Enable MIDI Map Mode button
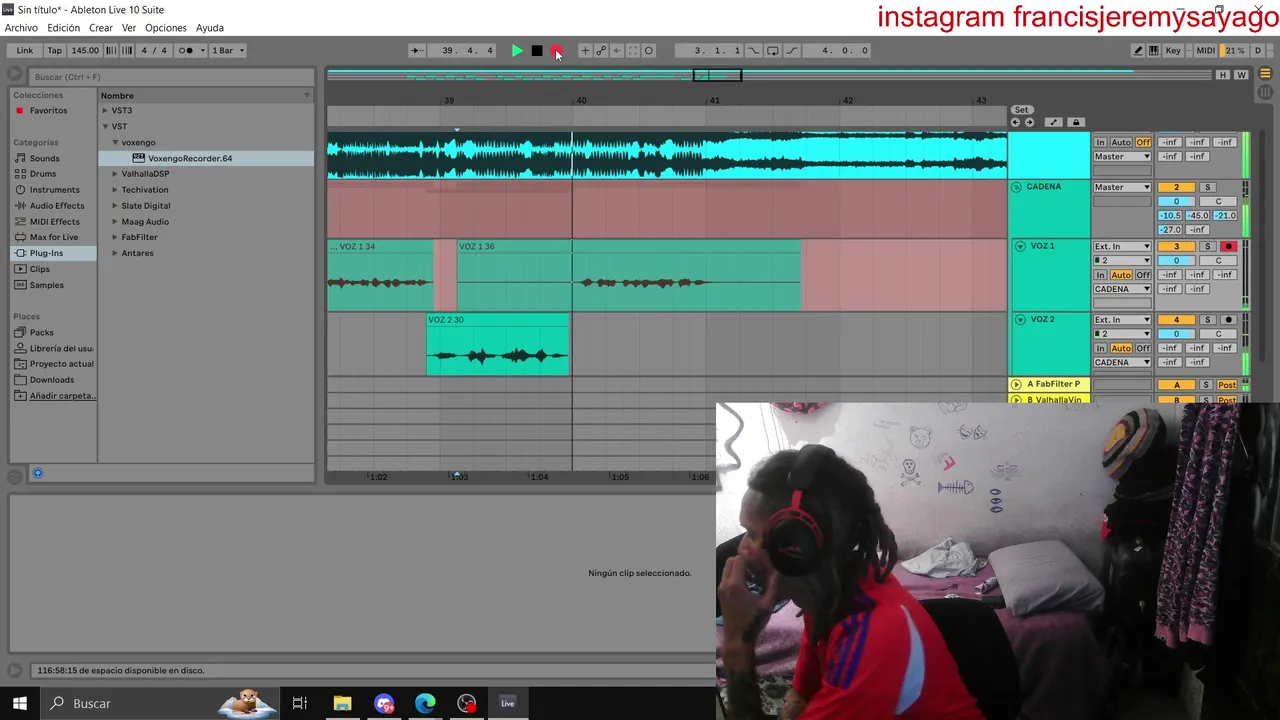 pos(1206,50)
